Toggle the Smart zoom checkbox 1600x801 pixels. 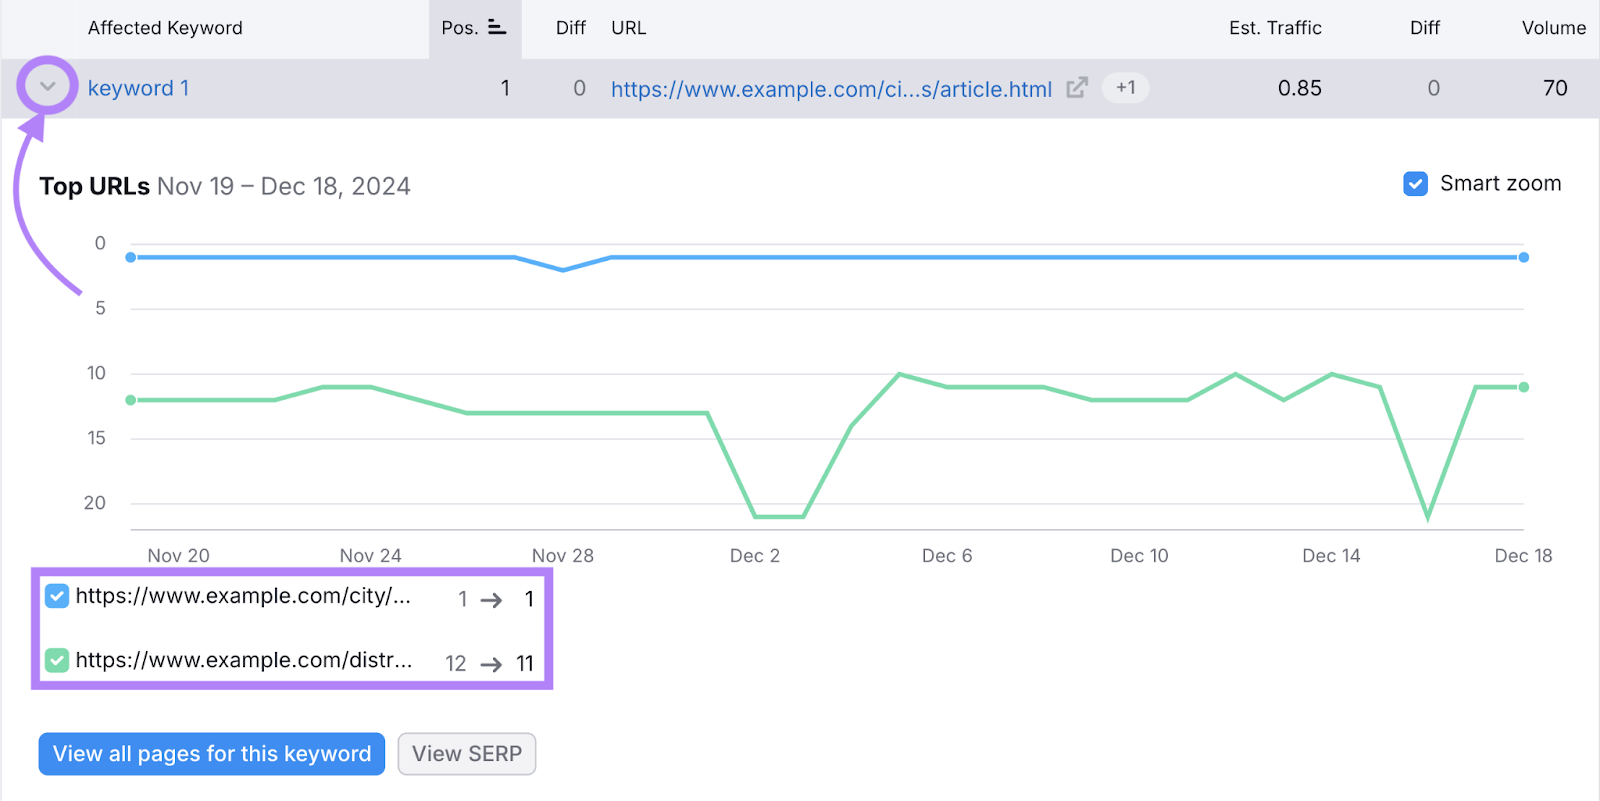pyautogui.click(x=1415, y=184)
